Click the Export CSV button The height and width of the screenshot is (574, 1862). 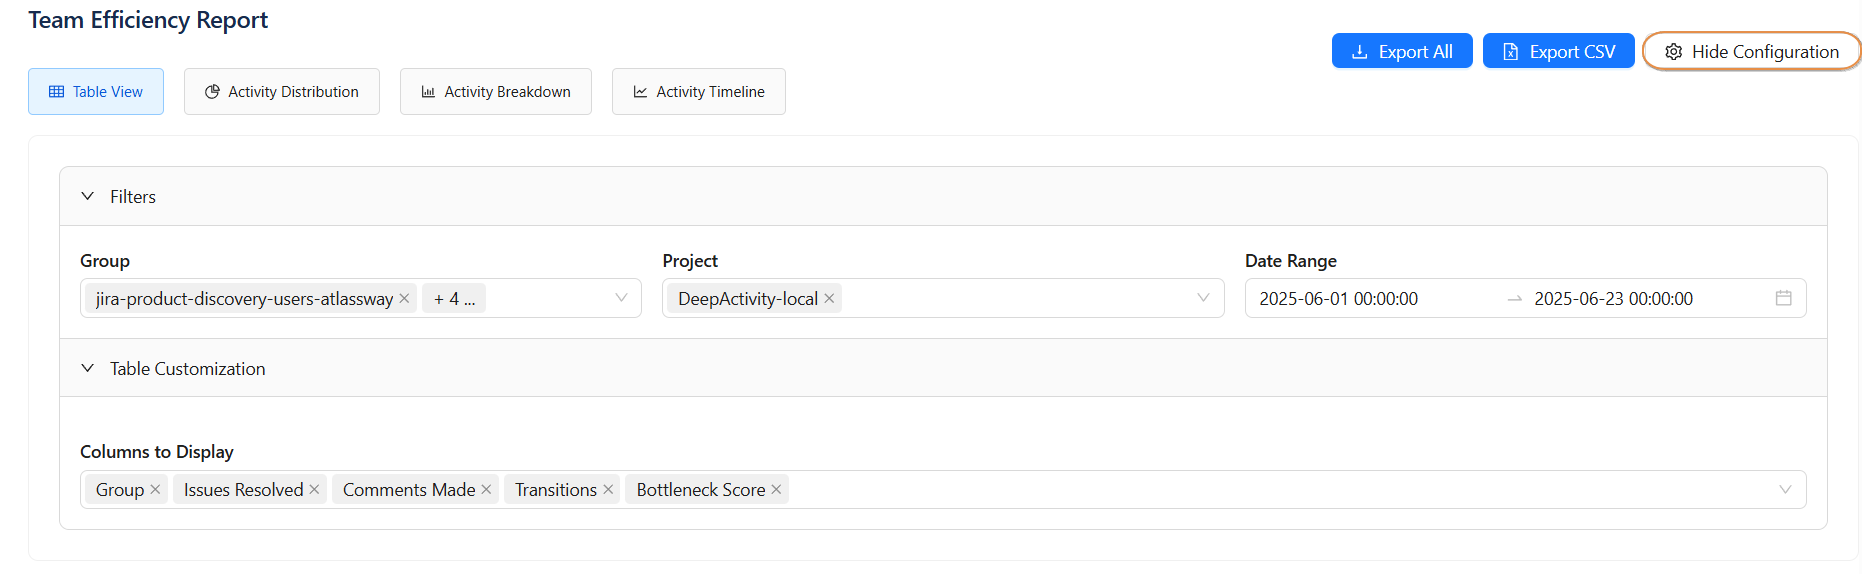click(1558, 52)
